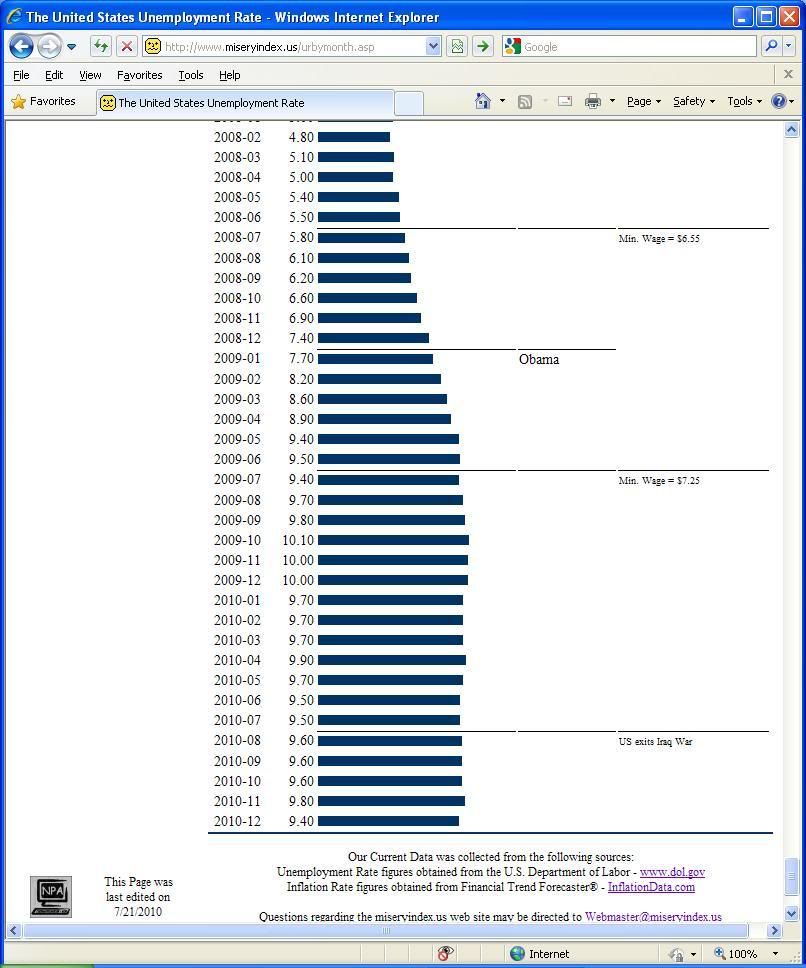Open the Safety dropdown menu
Image resolution: width=806 pixels, height=968 pixels.
(x=693, y=101)
